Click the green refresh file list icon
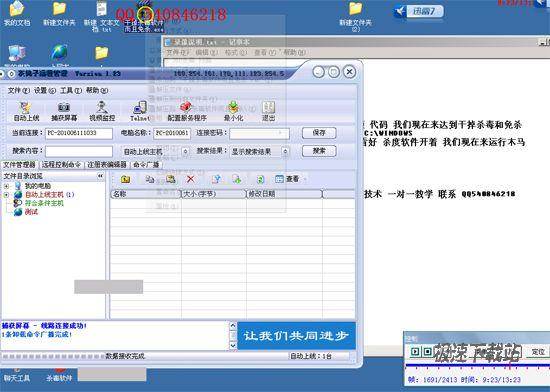This screenshot has height=392, width=550. [x=260, y=180]
